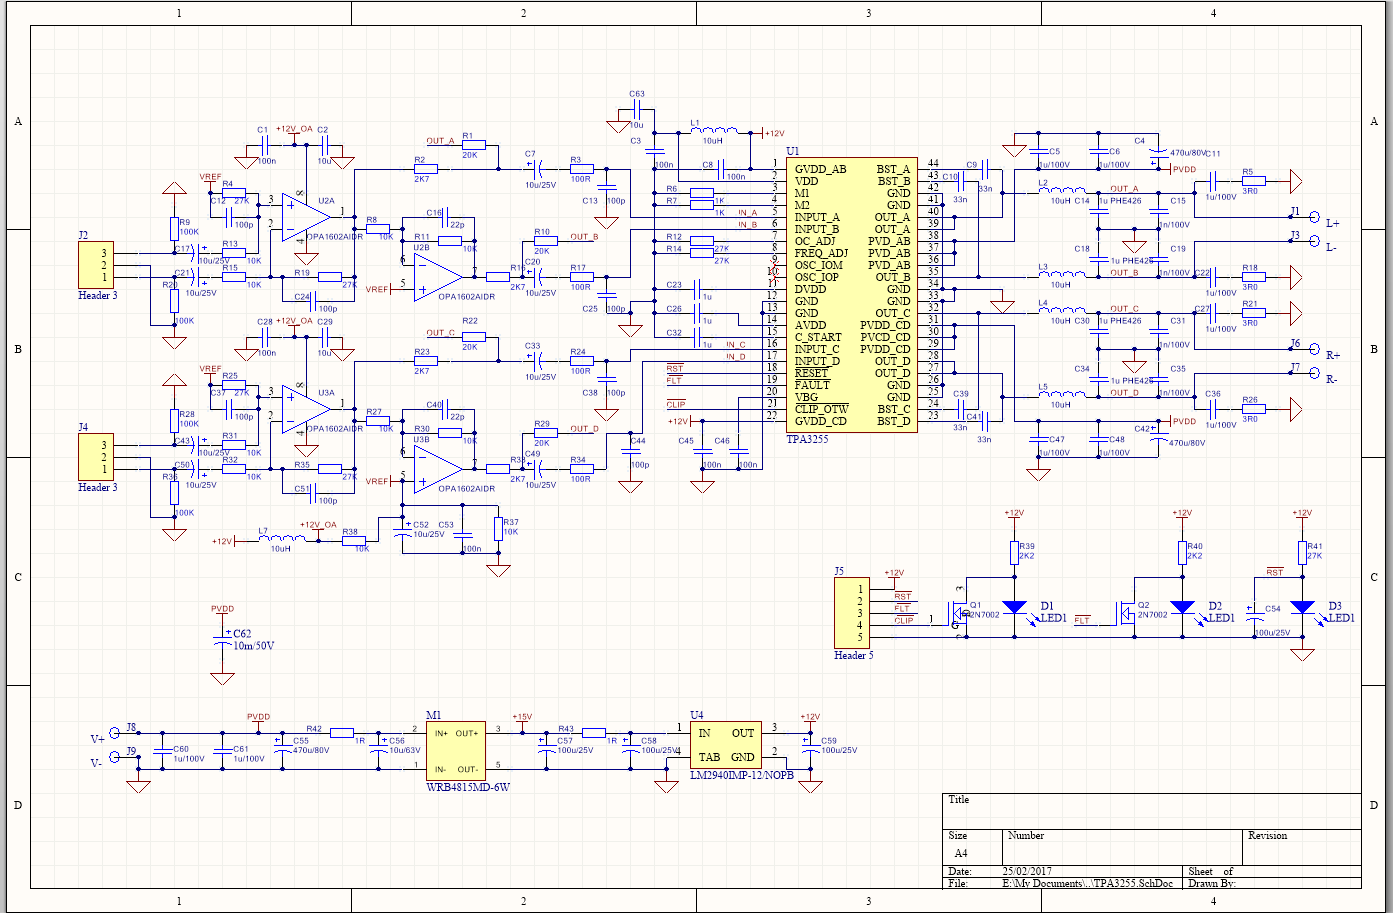Click the D1 LED1 diode symbol
The width and height of the screenshot is (1393, 913).
1015,607
